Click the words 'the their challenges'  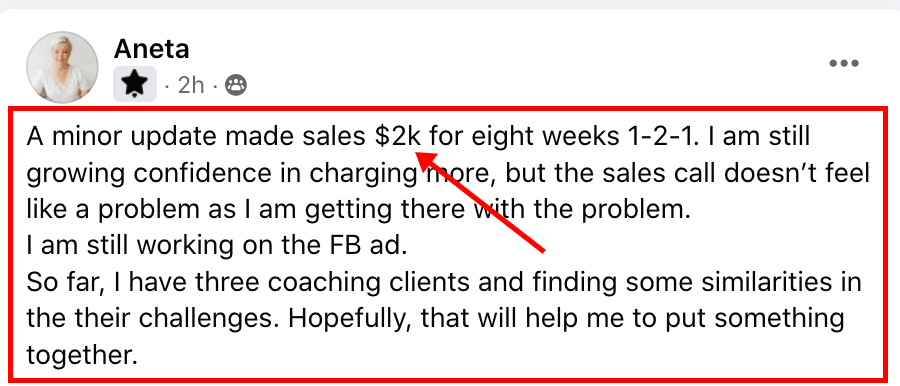click(153, 319)
